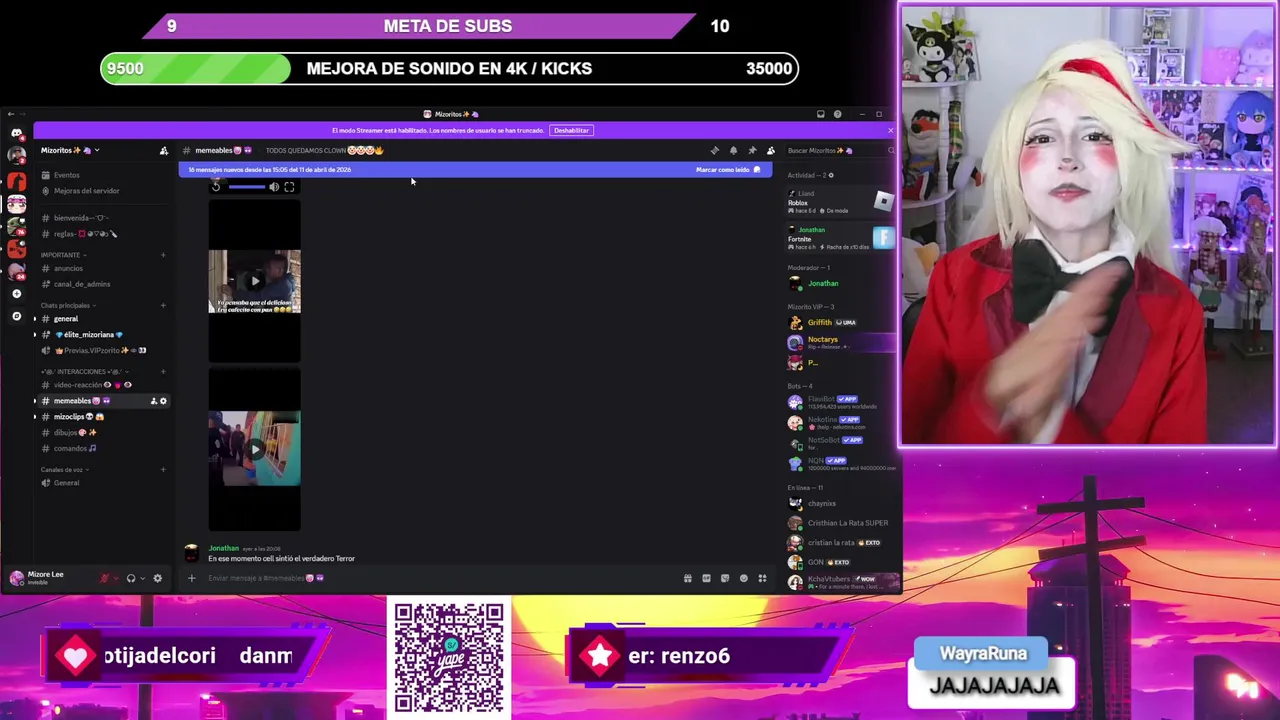This screenshot has height=720, width=1280.
Task: Open Jonathan's profile from message author
Action: (223, 548)
